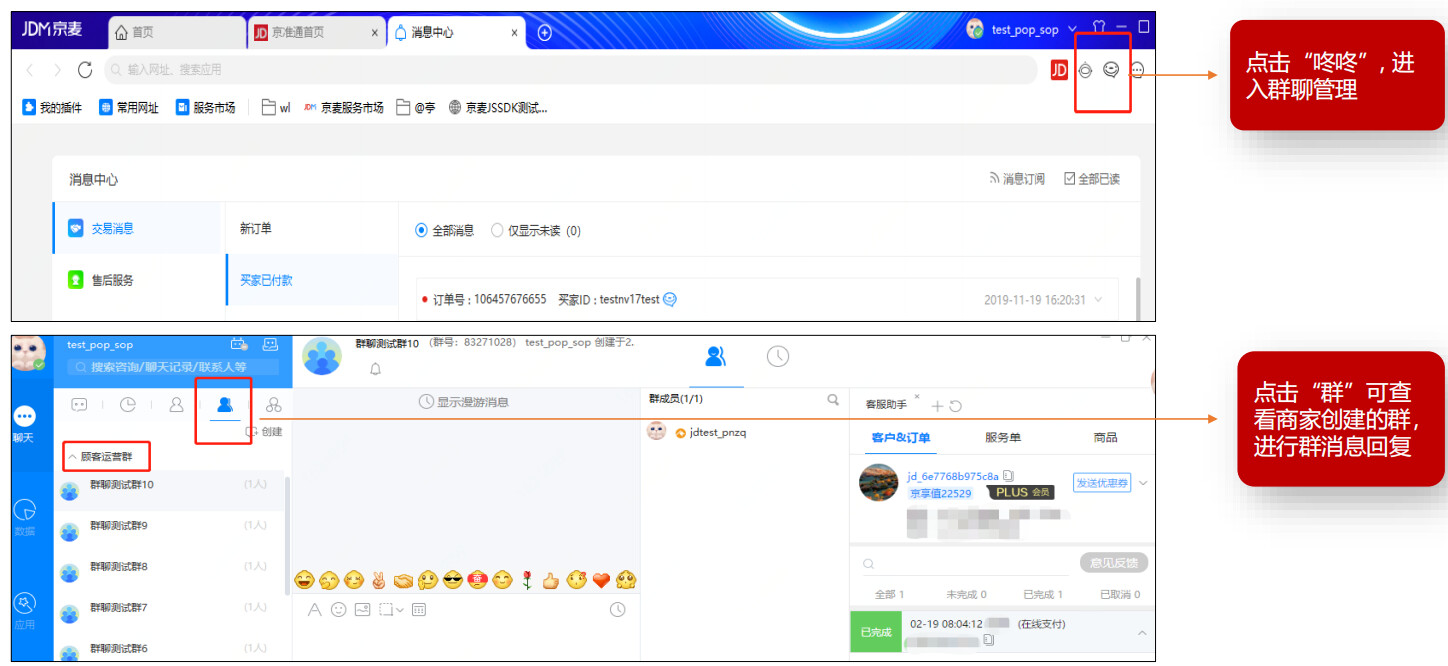Select the 消息中心 browser tab
Viewport: 1448px width, 666px height.
[x=455, y=32]
